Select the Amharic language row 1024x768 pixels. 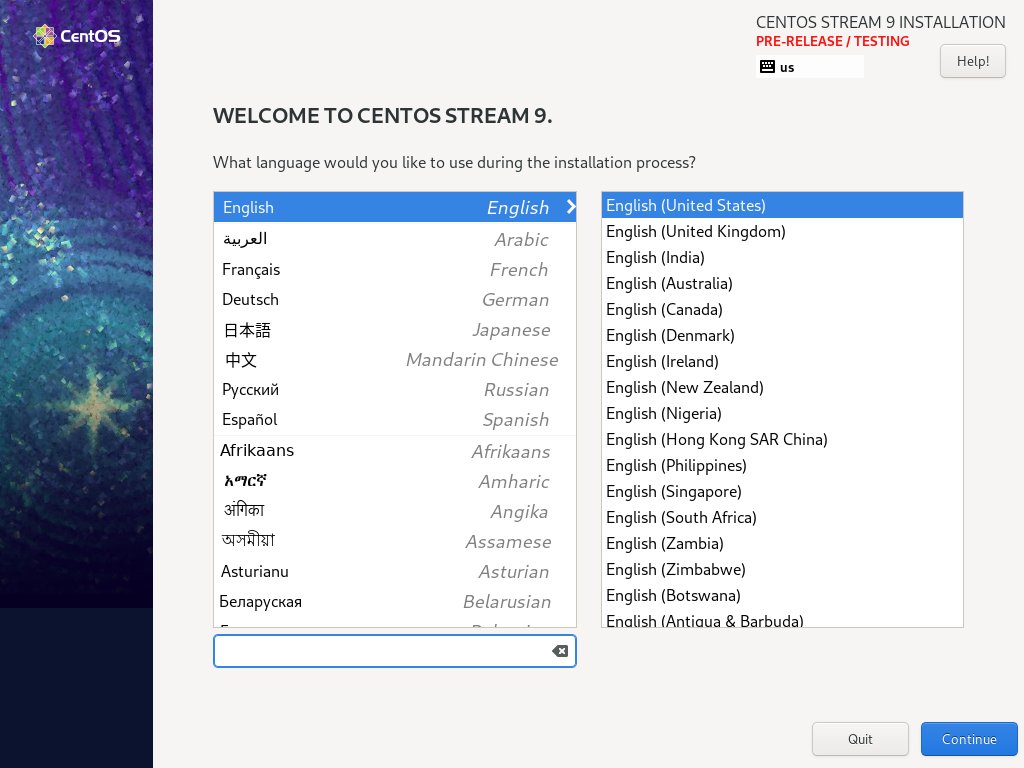(394, 481)
